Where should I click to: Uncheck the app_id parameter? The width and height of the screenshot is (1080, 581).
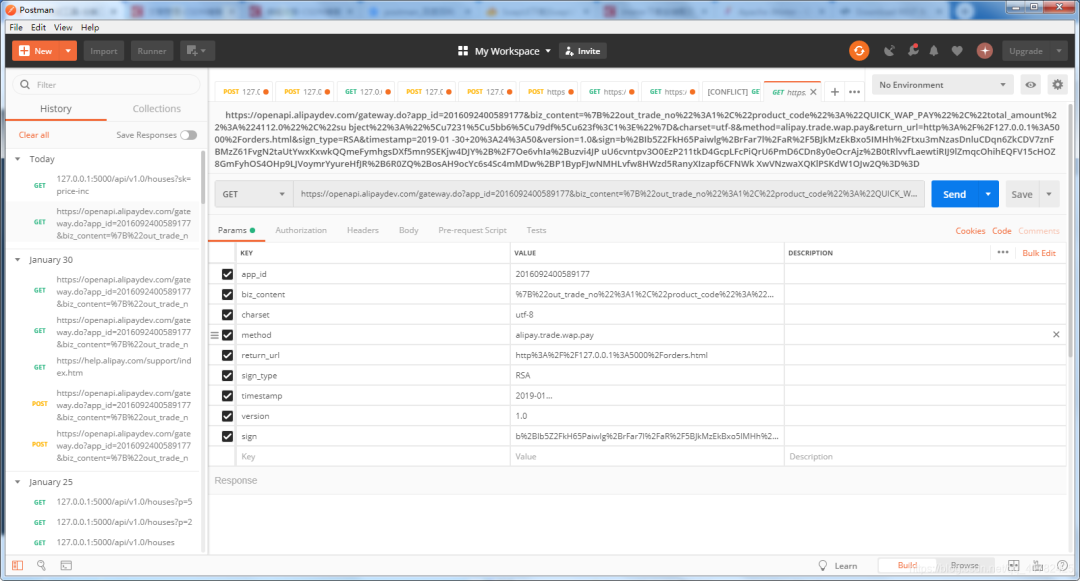click(x=227, y=274)
